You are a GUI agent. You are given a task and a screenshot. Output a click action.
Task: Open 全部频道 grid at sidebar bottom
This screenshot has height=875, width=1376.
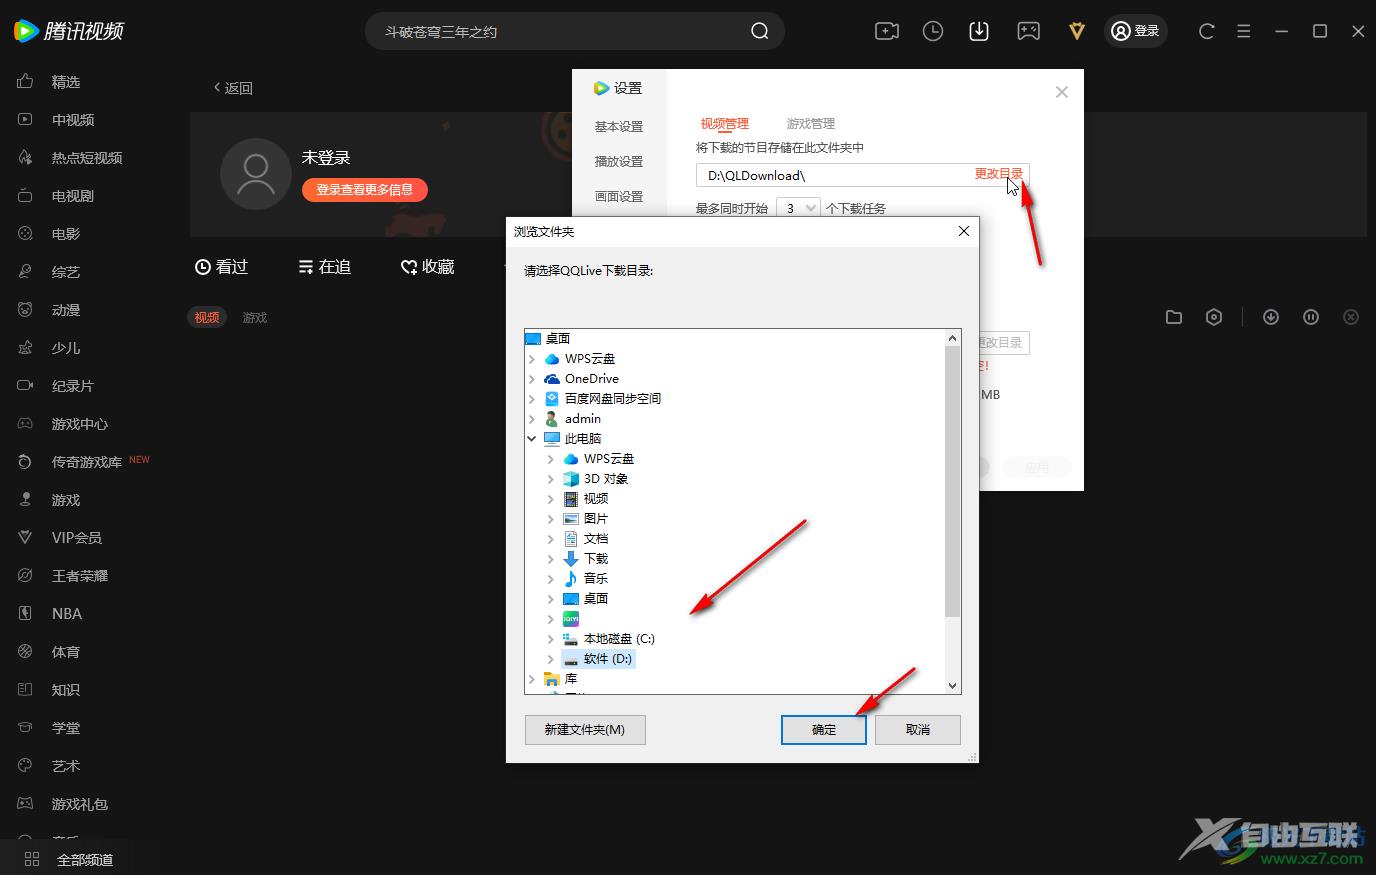[68, 859]
